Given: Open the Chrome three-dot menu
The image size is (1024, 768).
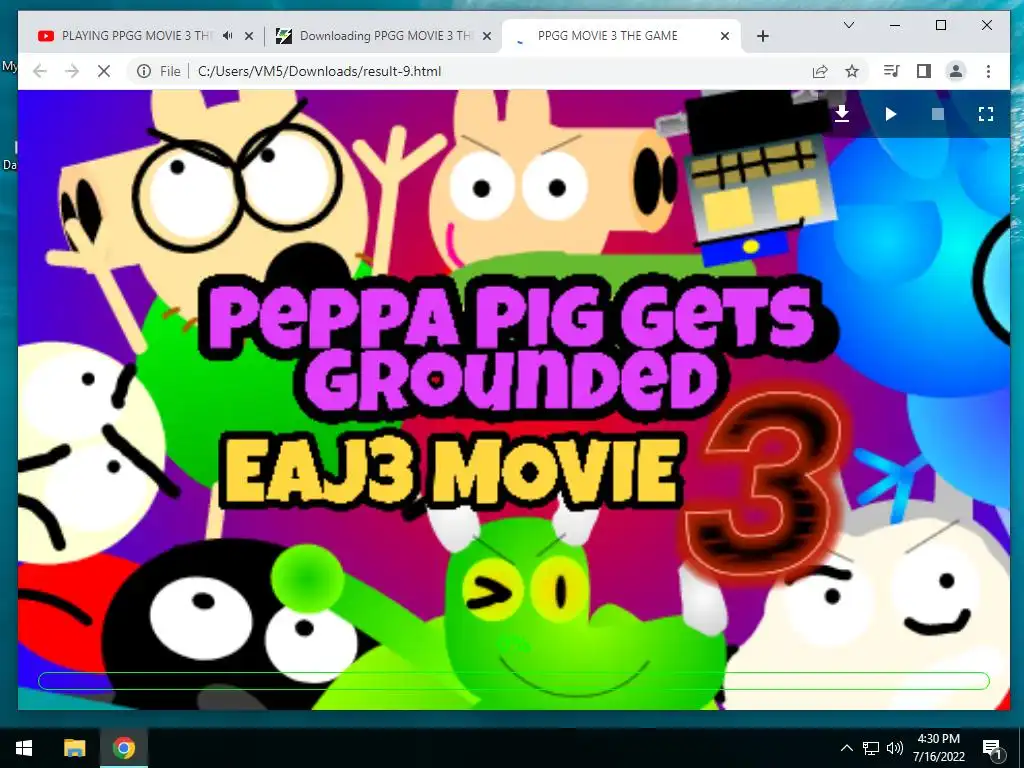Looking at the screenshot, I should (x=988, y=71).
